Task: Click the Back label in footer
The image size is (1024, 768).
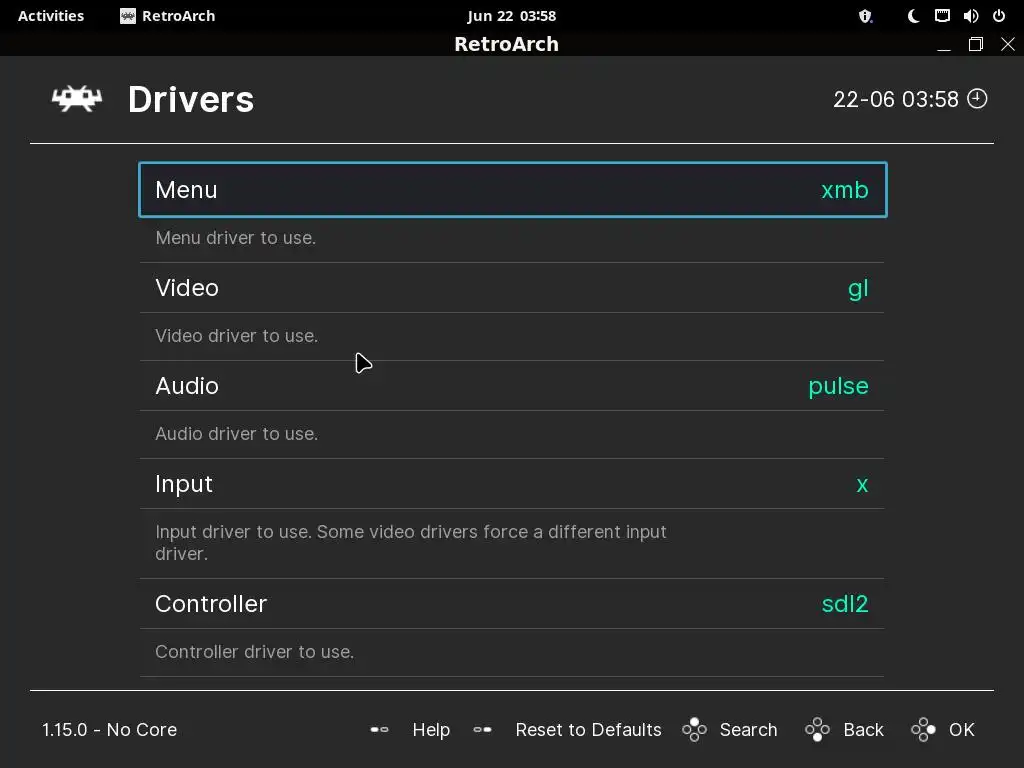Action: pos(863,729)
